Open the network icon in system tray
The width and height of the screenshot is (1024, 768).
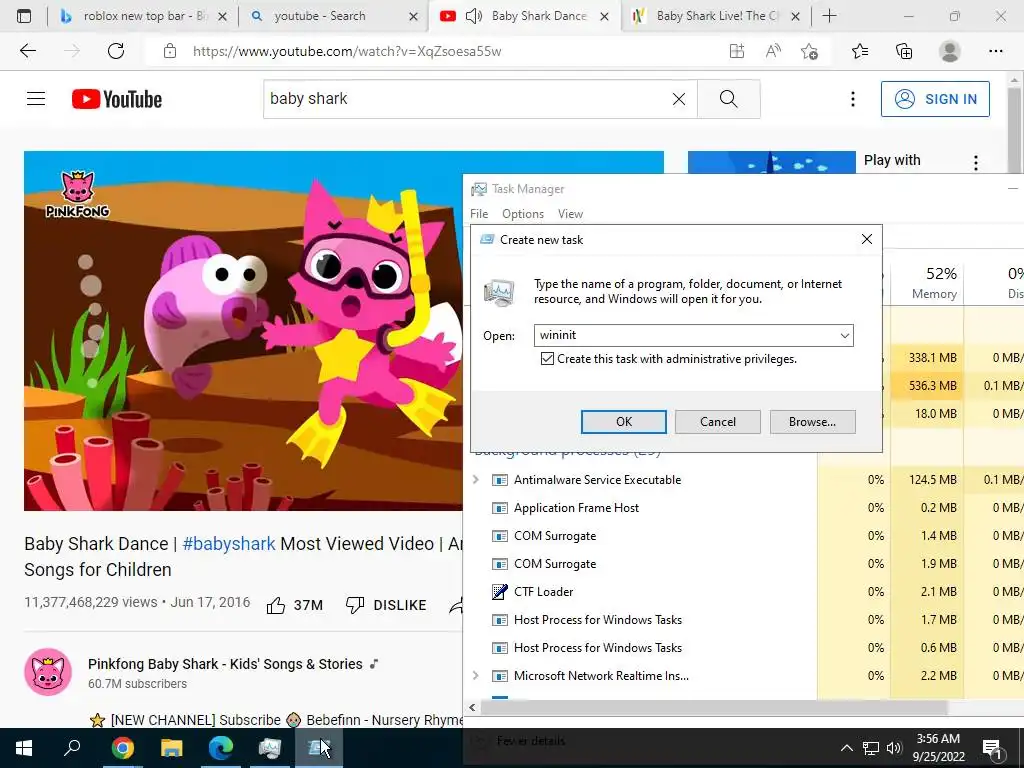tap(871, 748)
